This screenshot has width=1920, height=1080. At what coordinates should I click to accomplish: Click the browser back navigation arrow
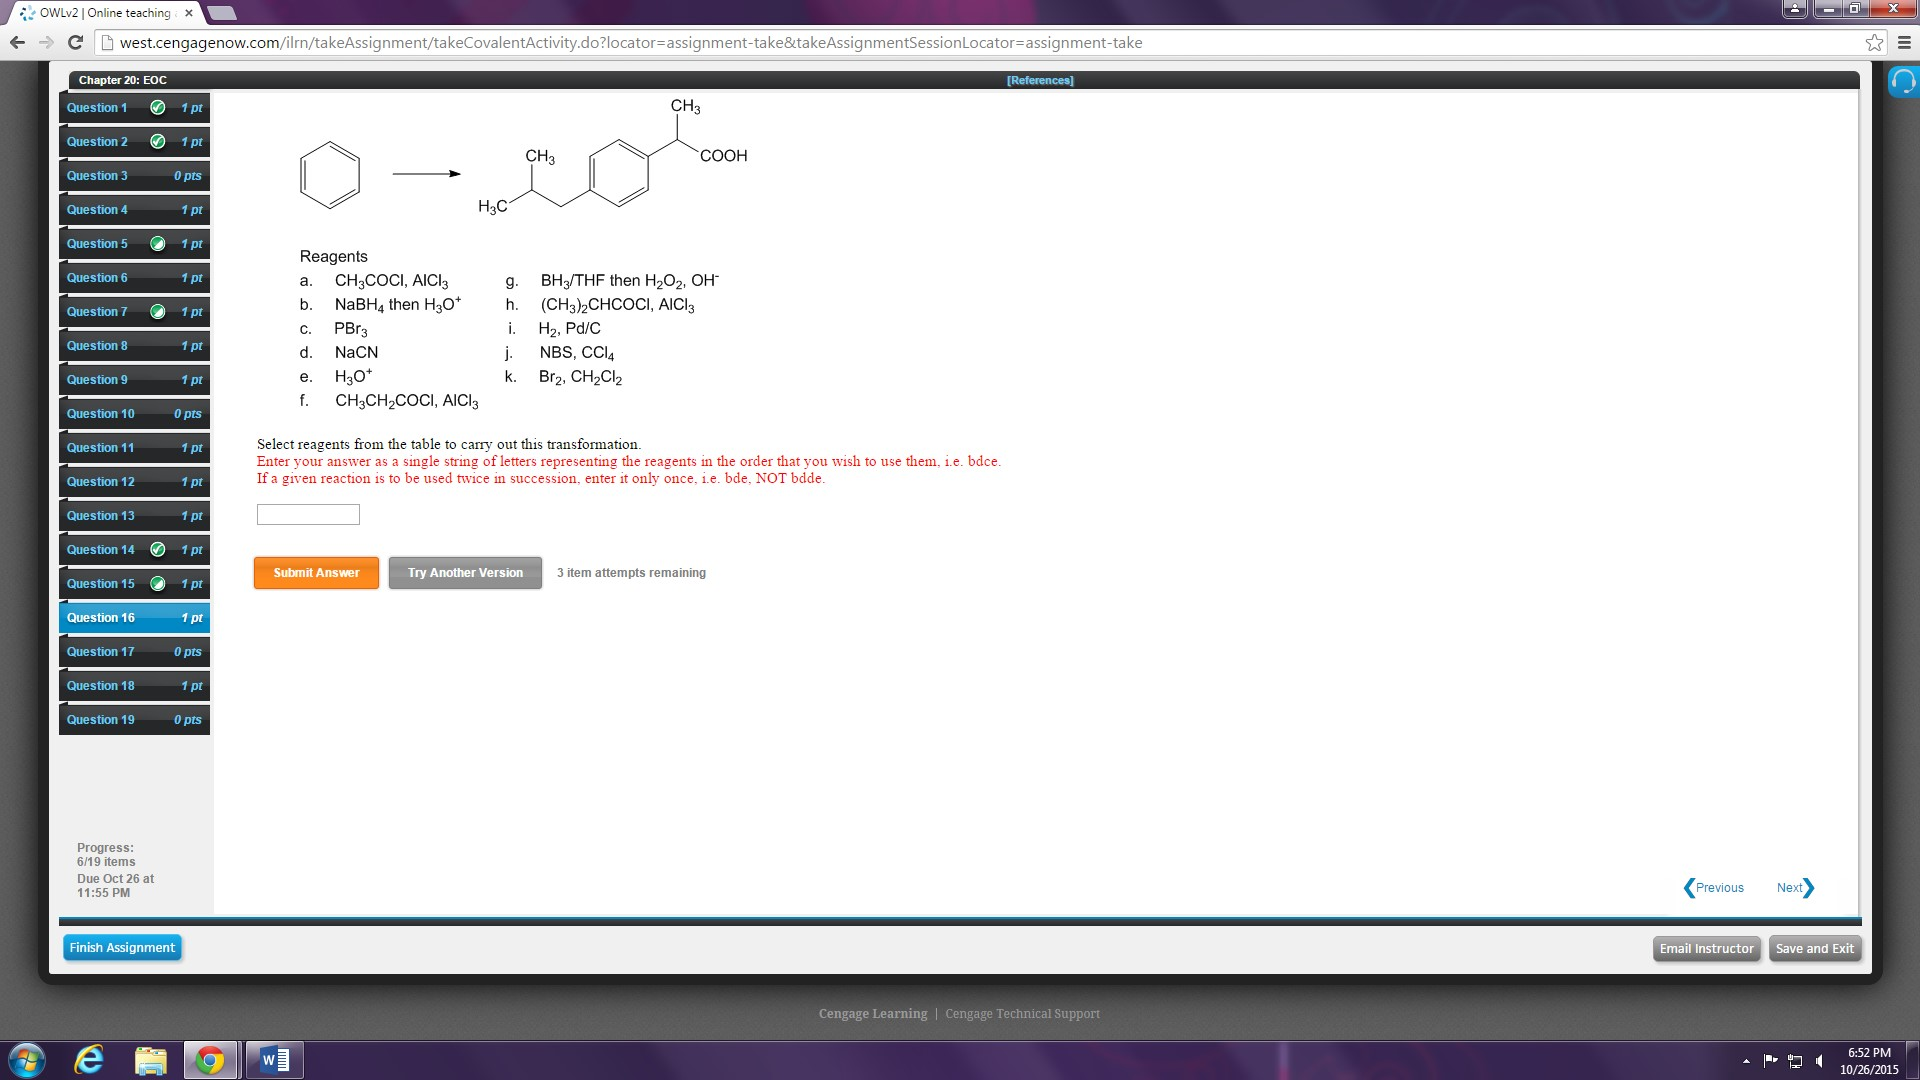pyautogui.click(x=17, y=42)
